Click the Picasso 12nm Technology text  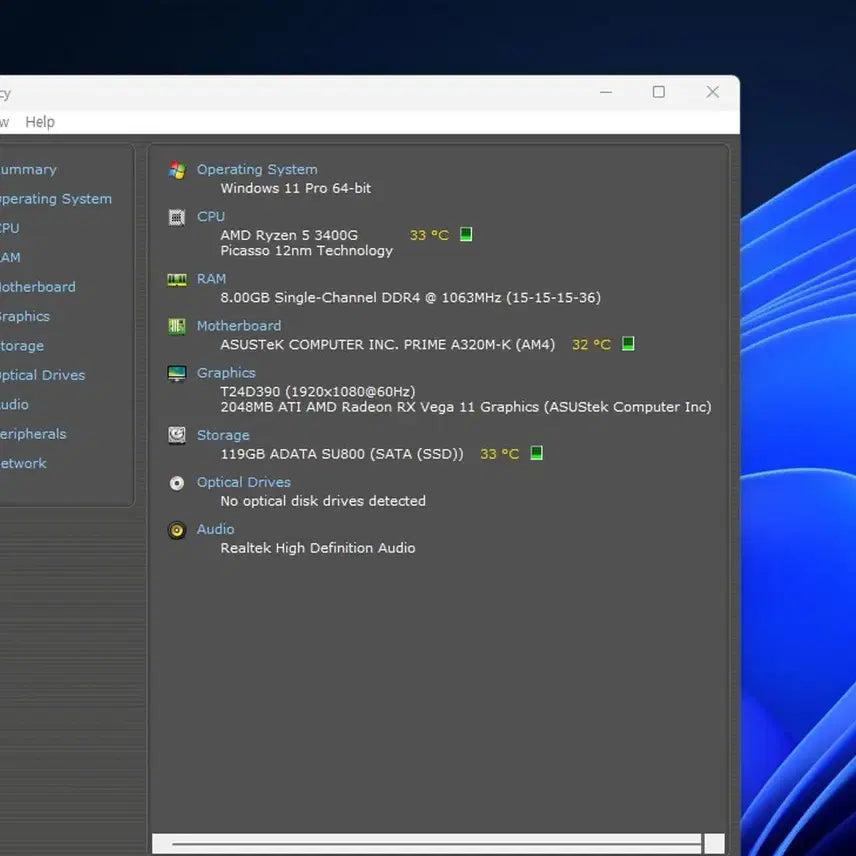click(306, 251)
